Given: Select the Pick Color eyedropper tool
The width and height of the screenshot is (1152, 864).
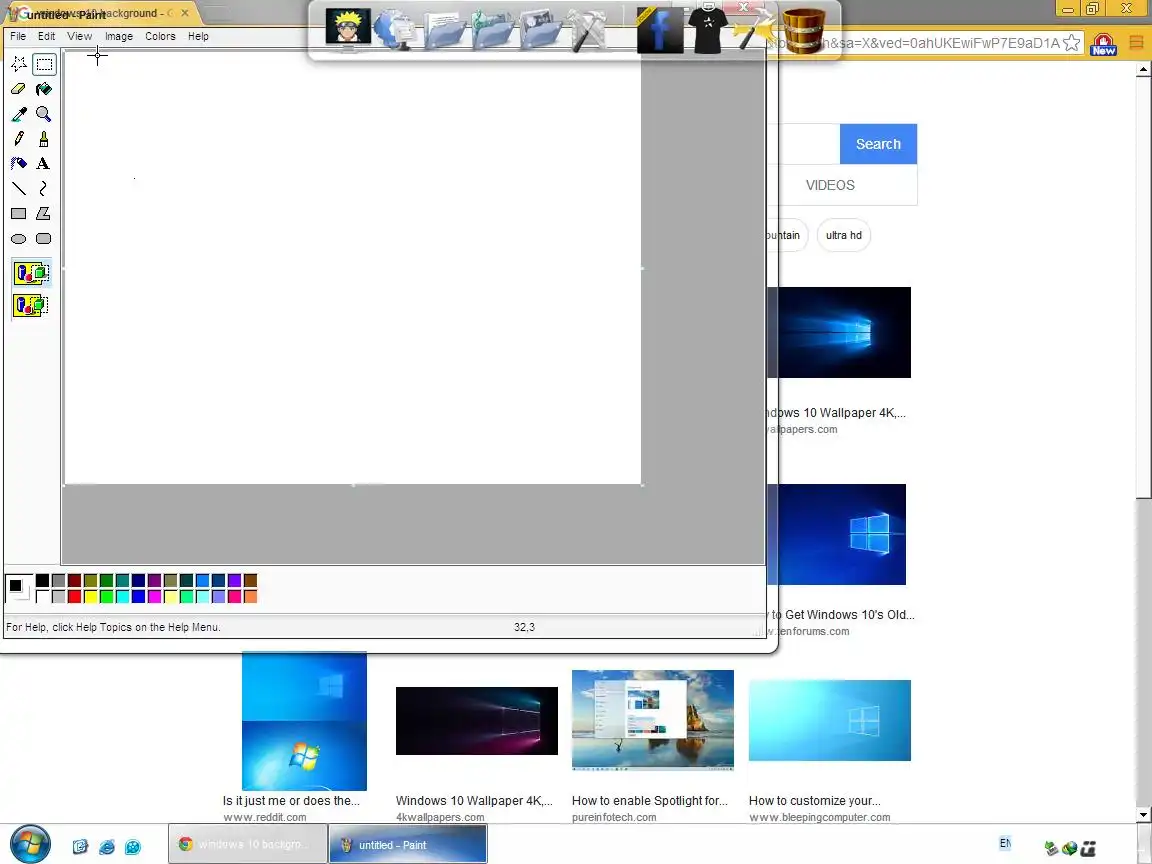Looking at the screenshot, I should tap(19, 114).
